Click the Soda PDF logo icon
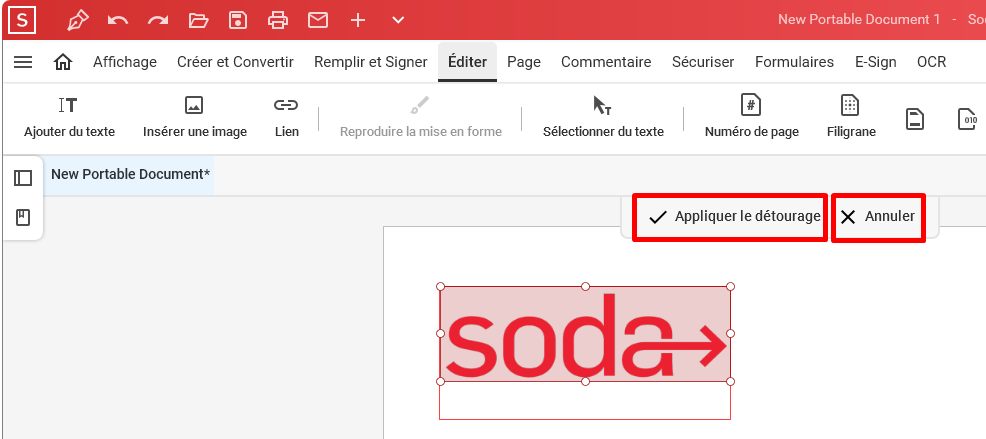Image resolution: width=986 pixels, height=439 pixels. tap(23, 20)
